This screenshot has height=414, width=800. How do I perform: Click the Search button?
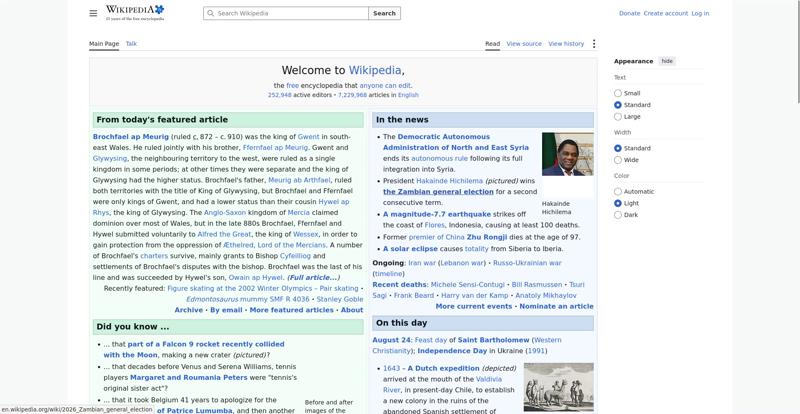(384, 13)
